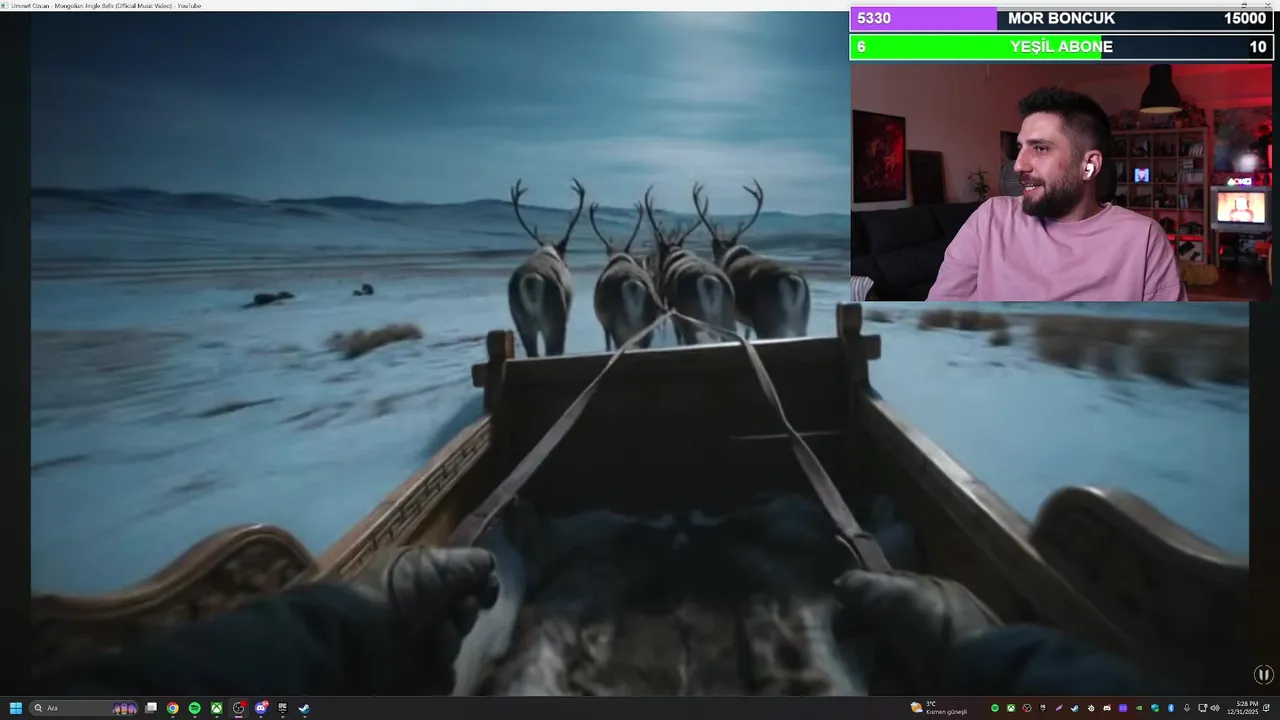Open Spotify from the taskbar
This screenshot has width=1280, height=720.
coord(194,708)
